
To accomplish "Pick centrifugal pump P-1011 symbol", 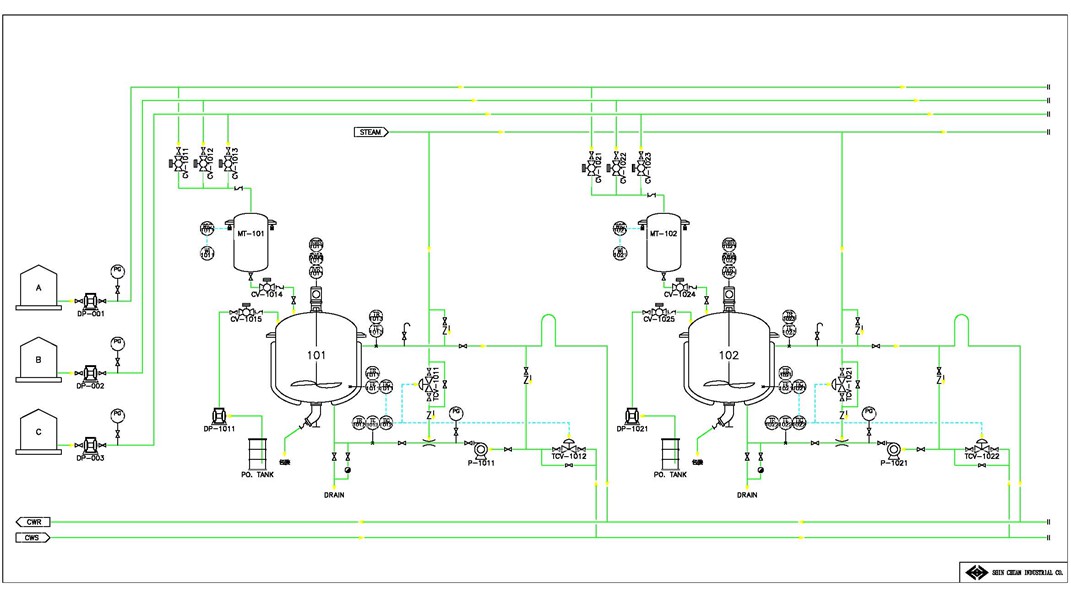I will [x=477, y=449].
